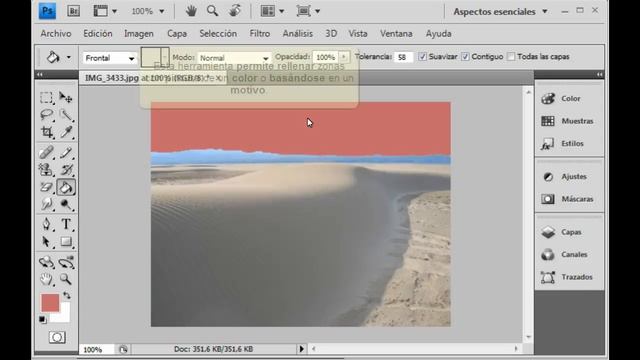This screenshot has height=360, width=640.
Task: Collapse the toolbox using double-arrow
Action: (x=40, y=74)
